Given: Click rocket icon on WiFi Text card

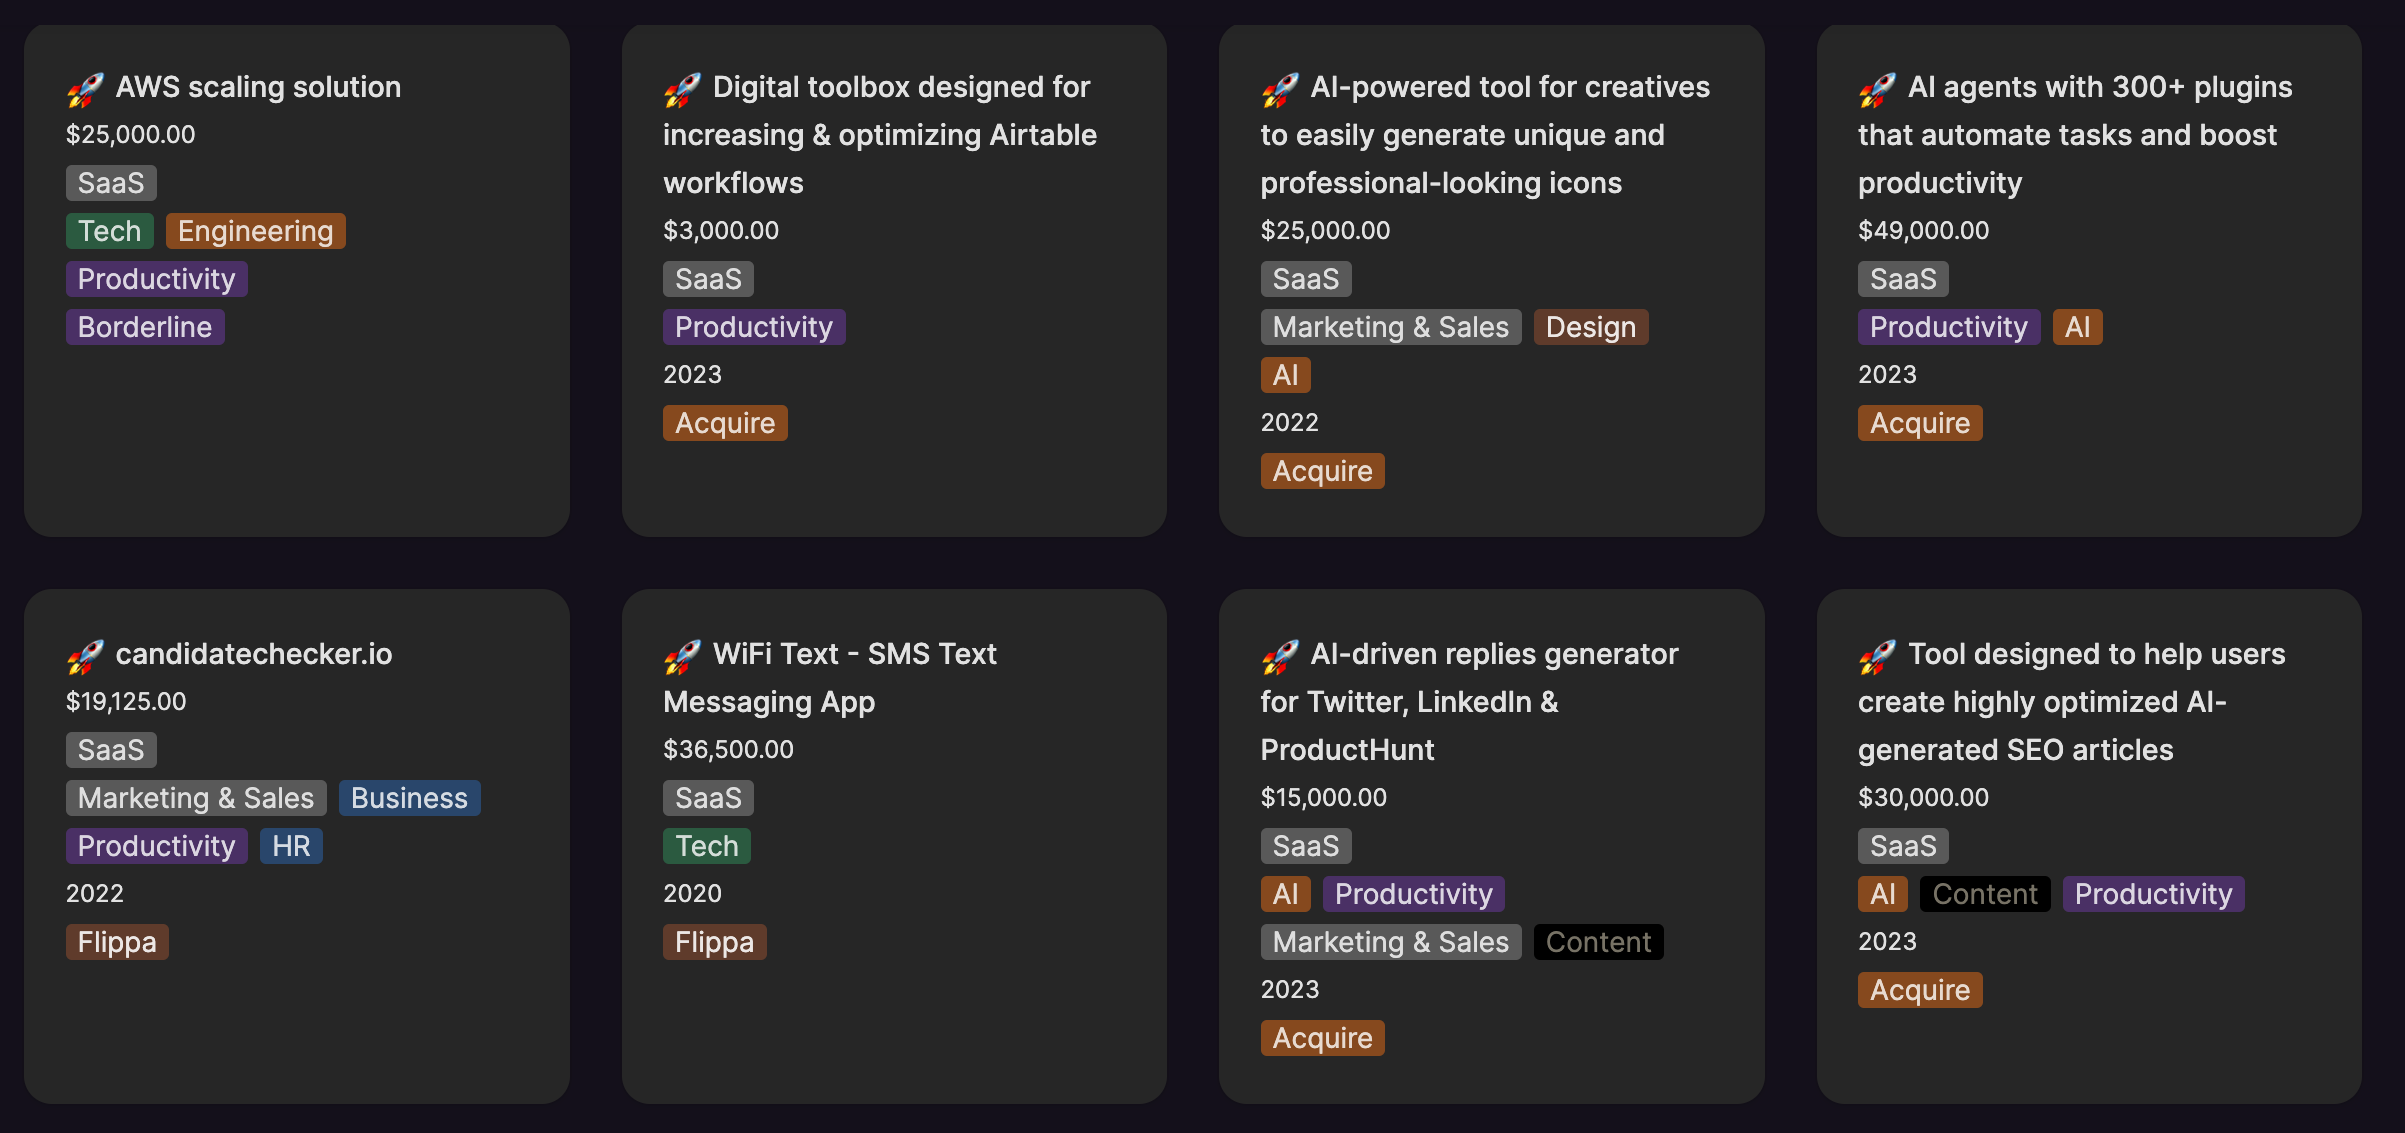Looking at the screenshot, I should pyautogui.click(x=682, y=657).
